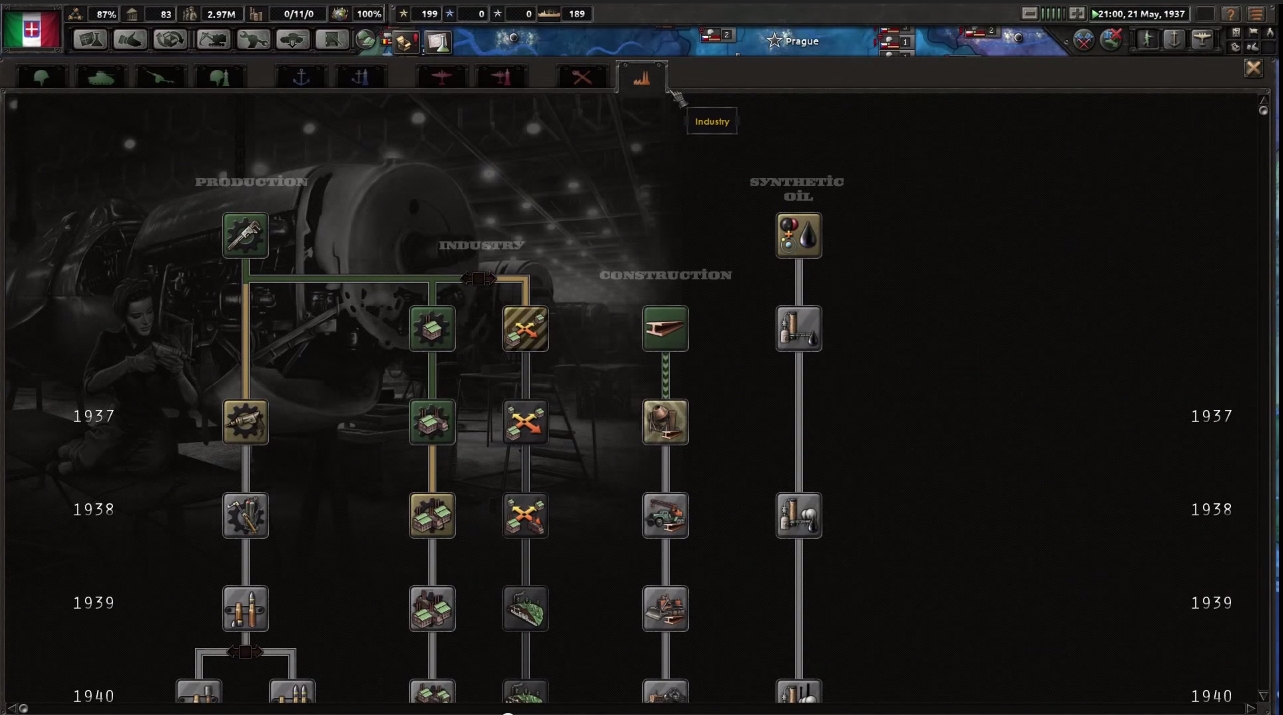
Task: Toggle the naval anchor map mode
Action: [1174, 39]
